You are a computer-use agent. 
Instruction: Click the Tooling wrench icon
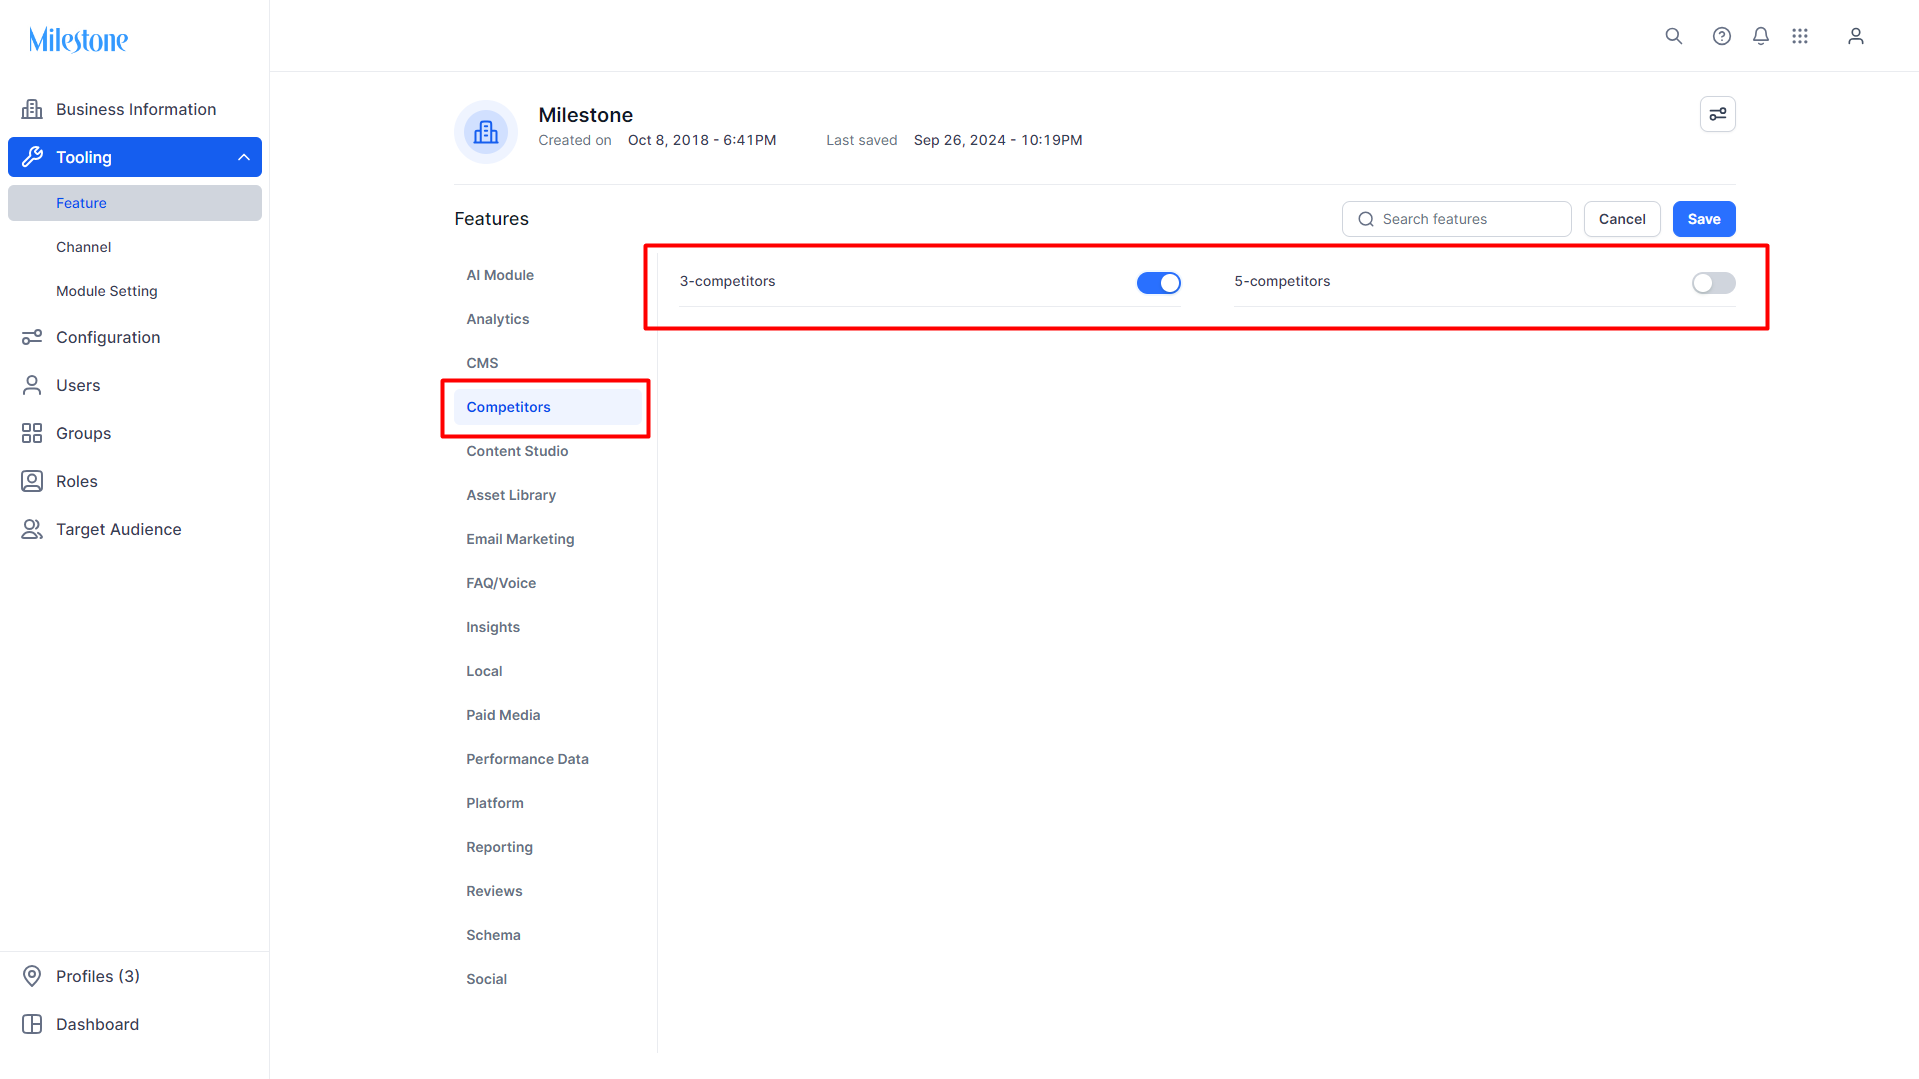[x=32, y=157]
